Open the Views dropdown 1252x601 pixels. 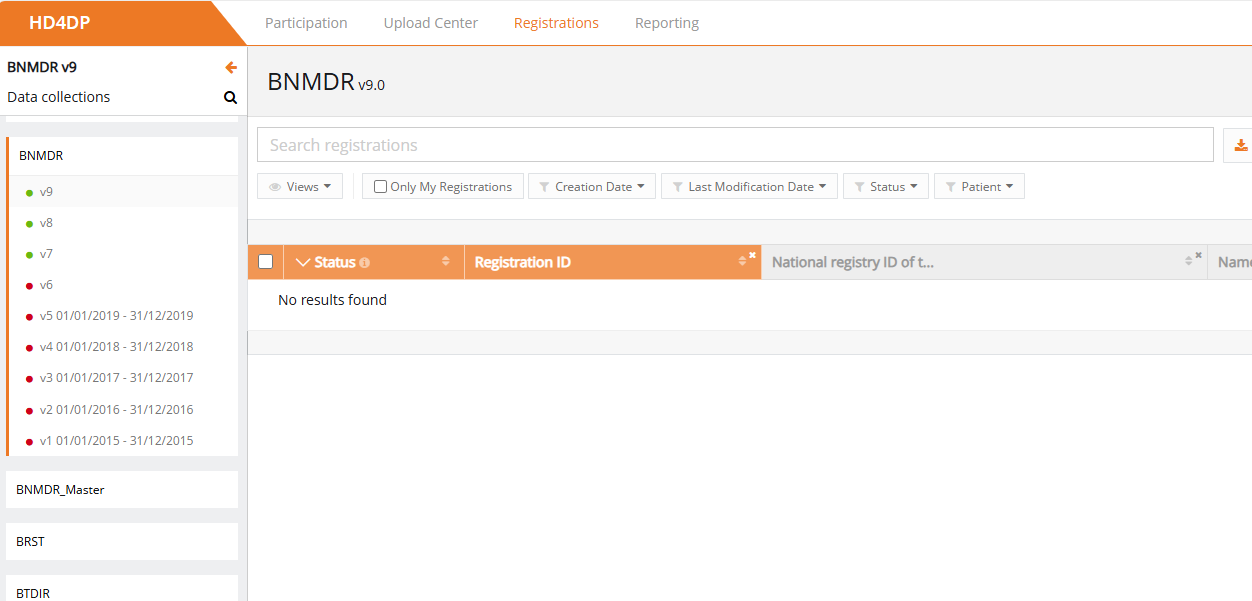tap(301, 187)
